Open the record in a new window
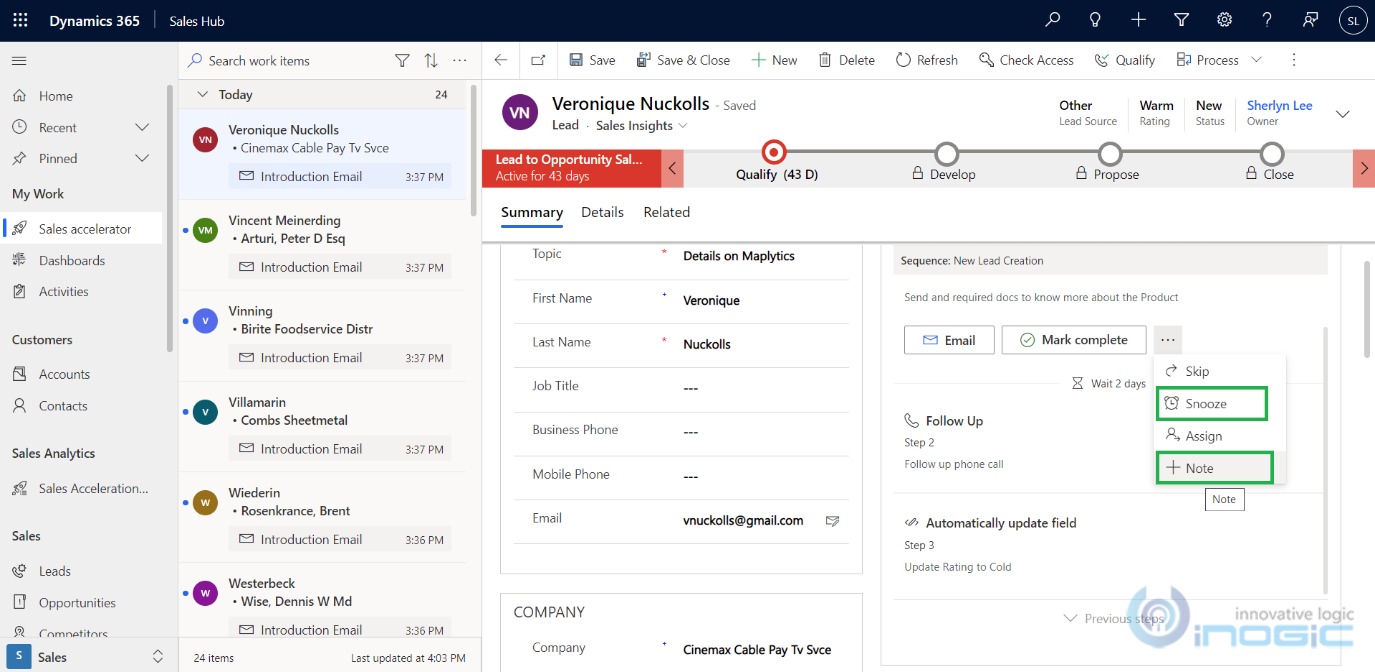This screenshot has height=672, width=1375. click(538, 60)
